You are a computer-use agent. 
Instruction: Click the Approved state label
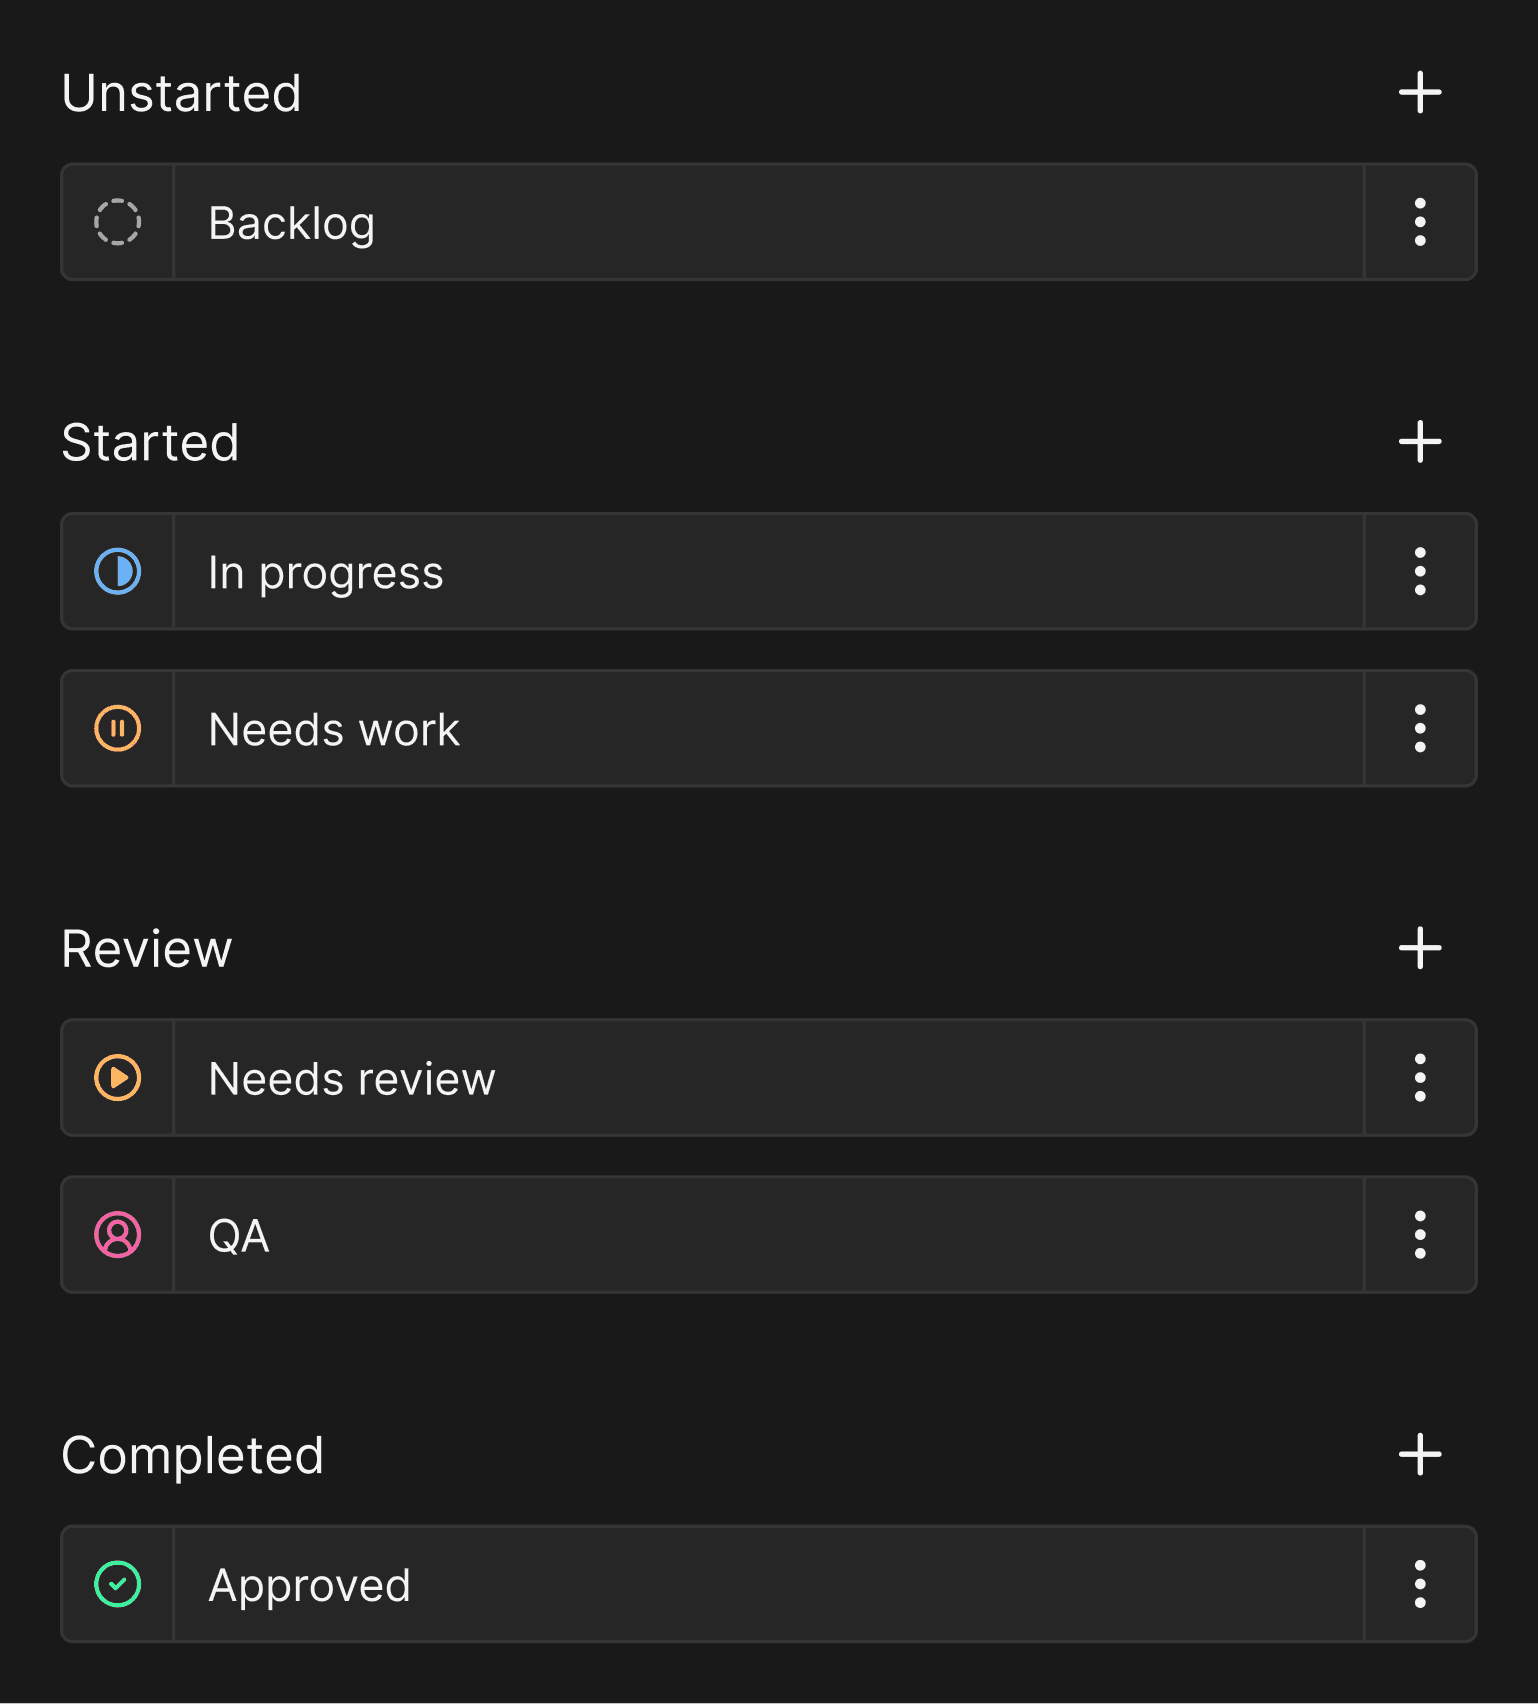click(310, 1586)
